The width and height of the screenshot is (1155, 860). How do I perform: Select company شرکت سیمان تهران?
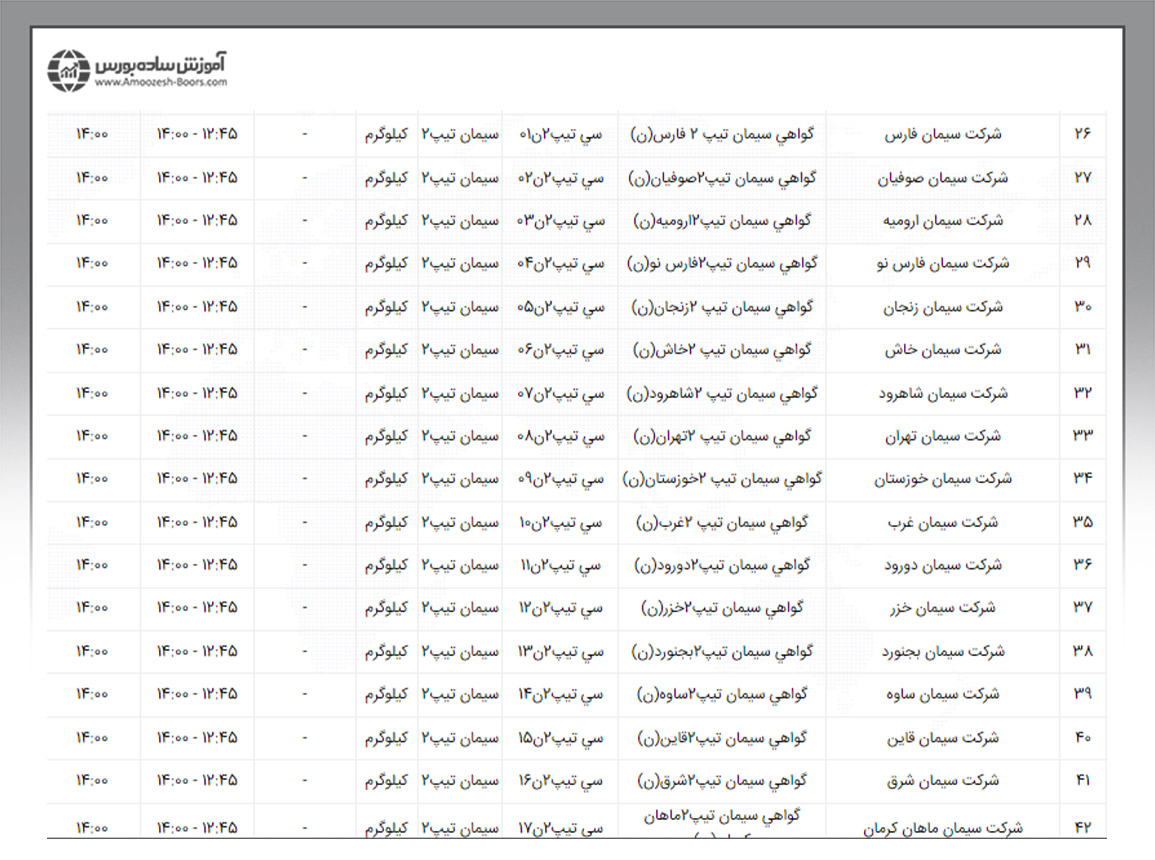[x=943, y=436]
